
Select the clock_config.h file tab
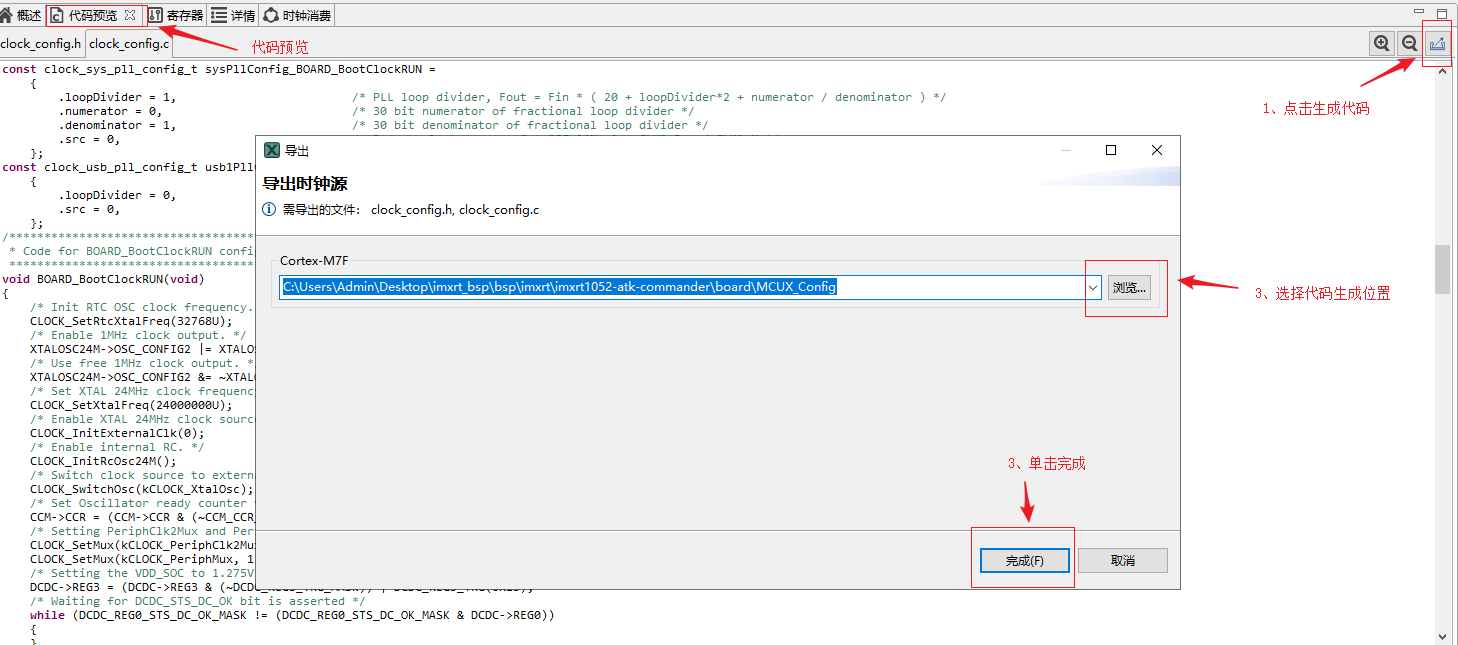[x=41, y=44]
